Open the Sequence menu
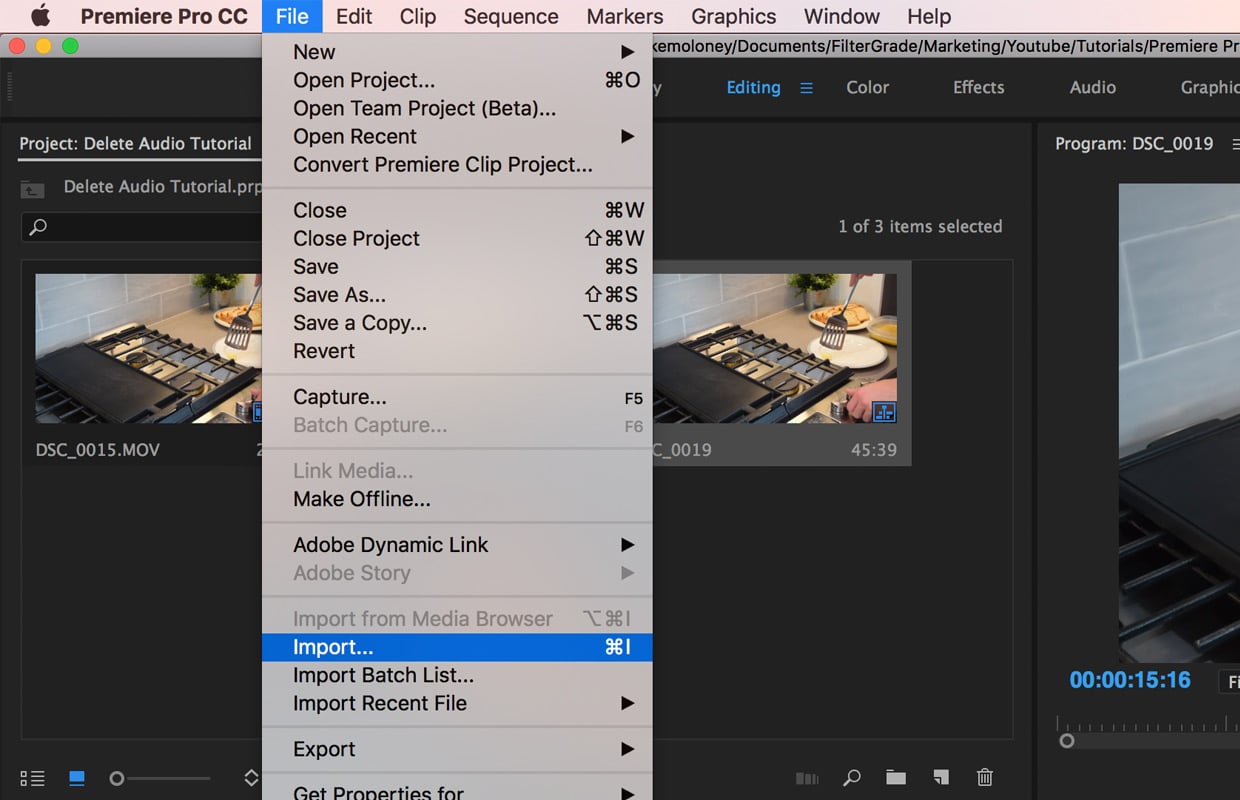Viewport: 1240px width, 800px height. [511, 16]
